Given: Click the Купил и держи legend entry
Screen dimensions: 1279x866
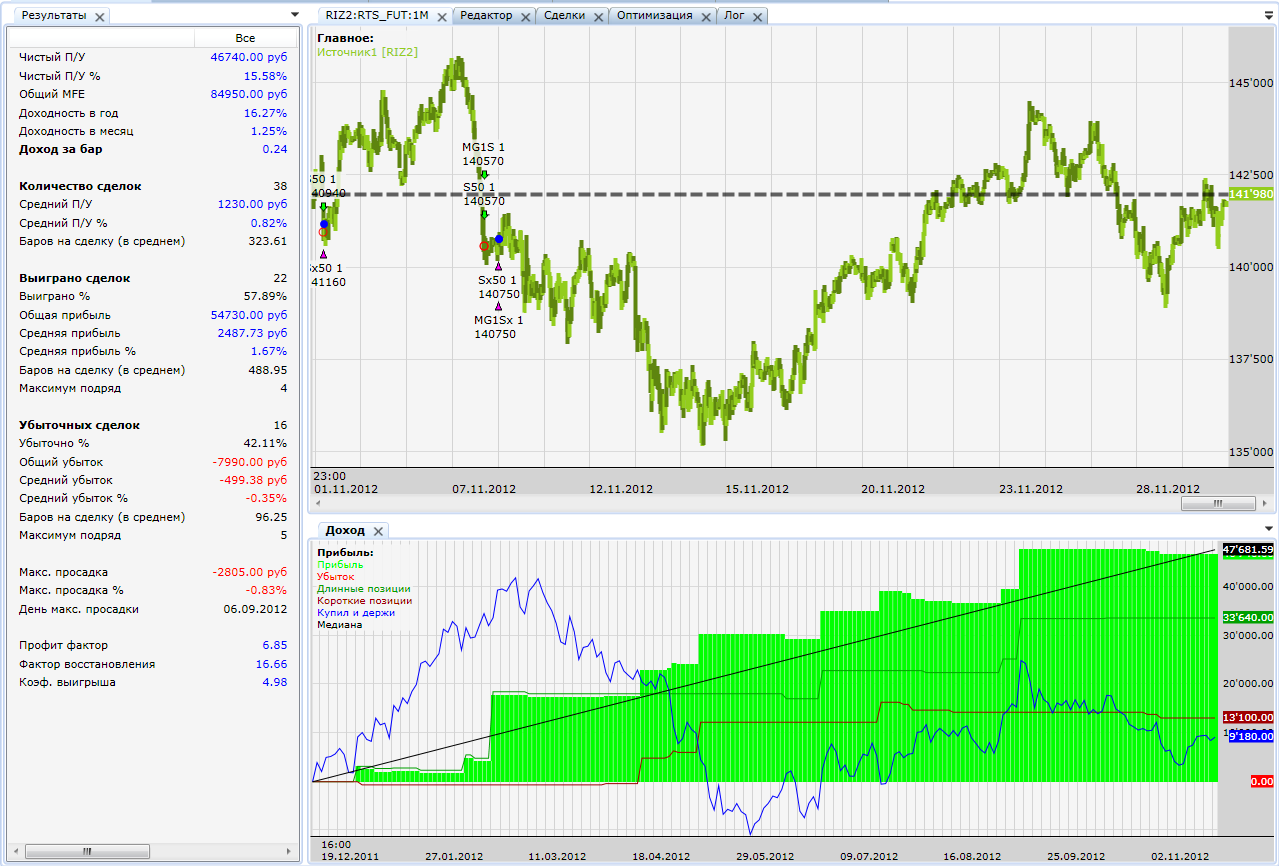Looking at the screenshot, I should tap(356, 613).
